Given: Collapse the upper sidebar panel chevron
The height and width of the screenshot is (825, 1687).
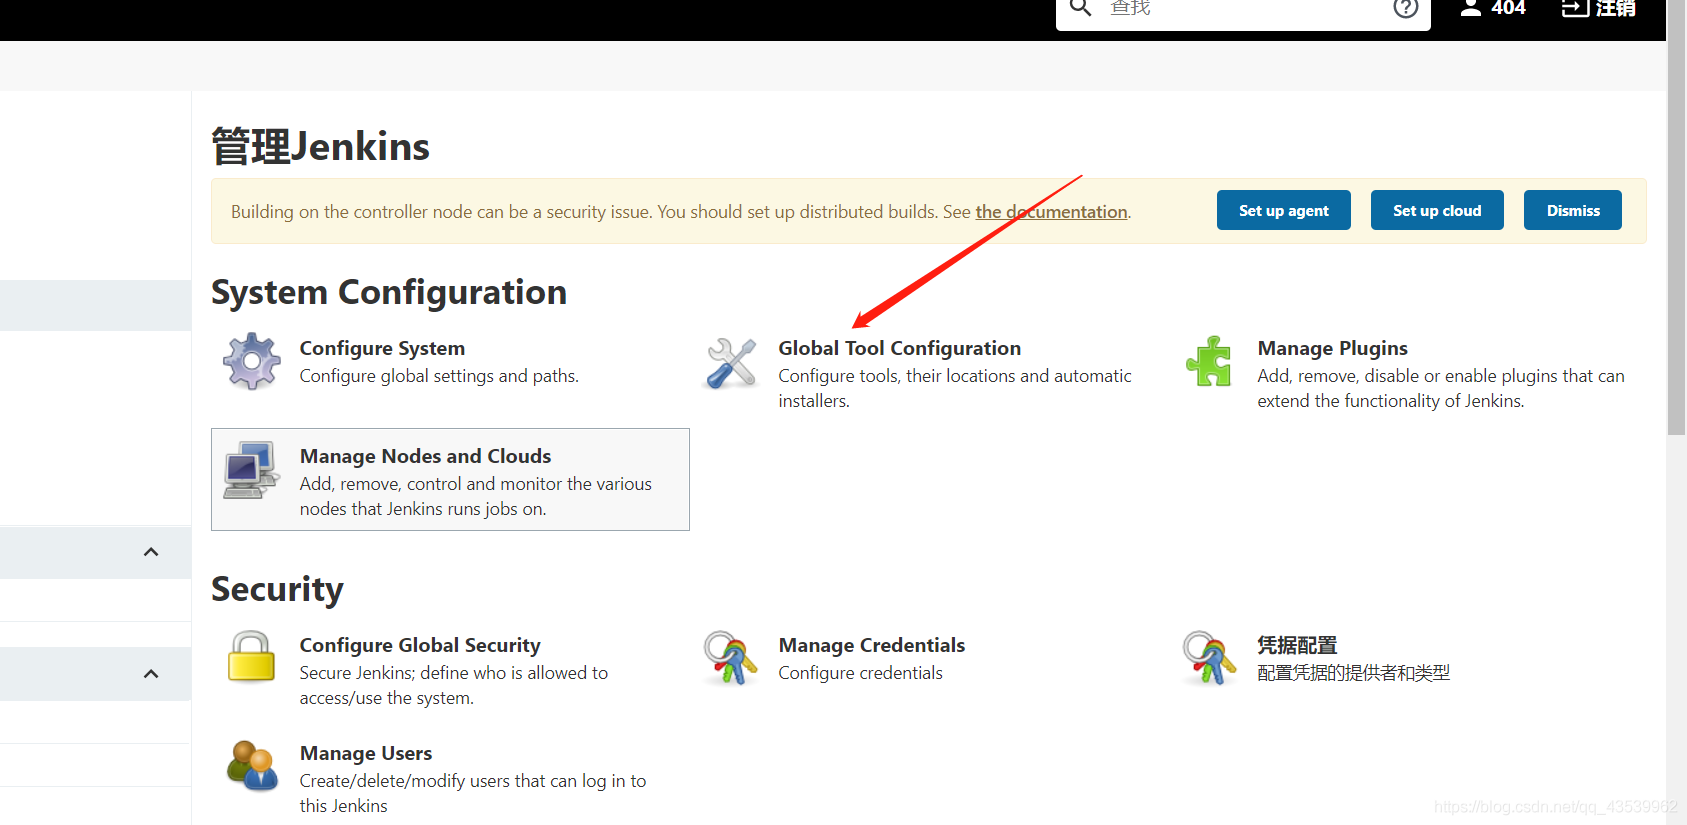Looking at the screenshot, I should [151, 552].
